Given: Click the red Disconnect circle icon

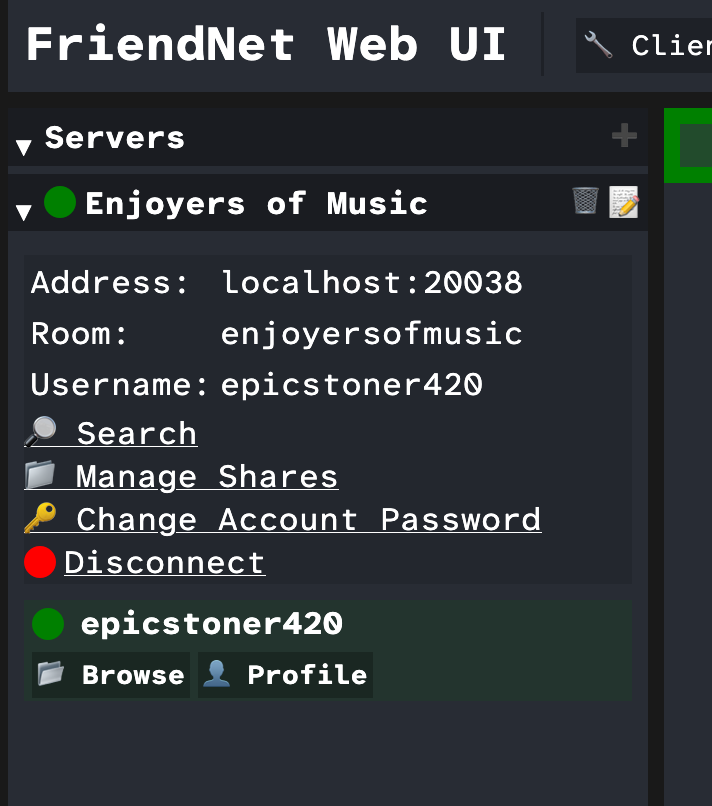Looking at the screenshot, I should [39, 561].
